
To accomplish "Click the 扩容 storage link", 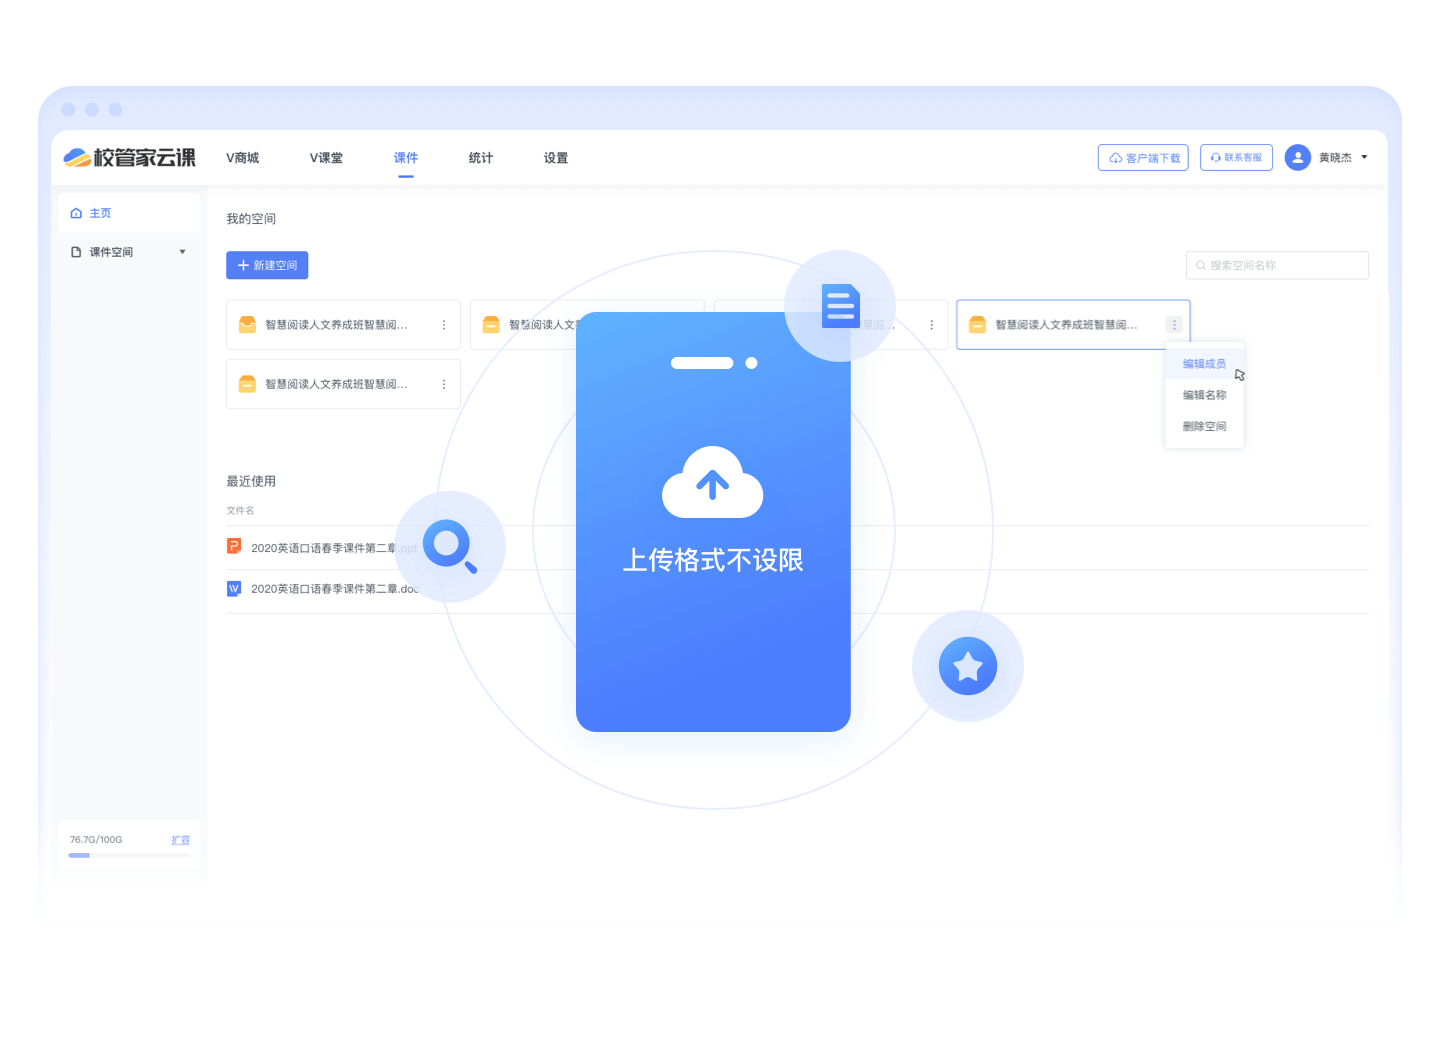I will 180,840.
